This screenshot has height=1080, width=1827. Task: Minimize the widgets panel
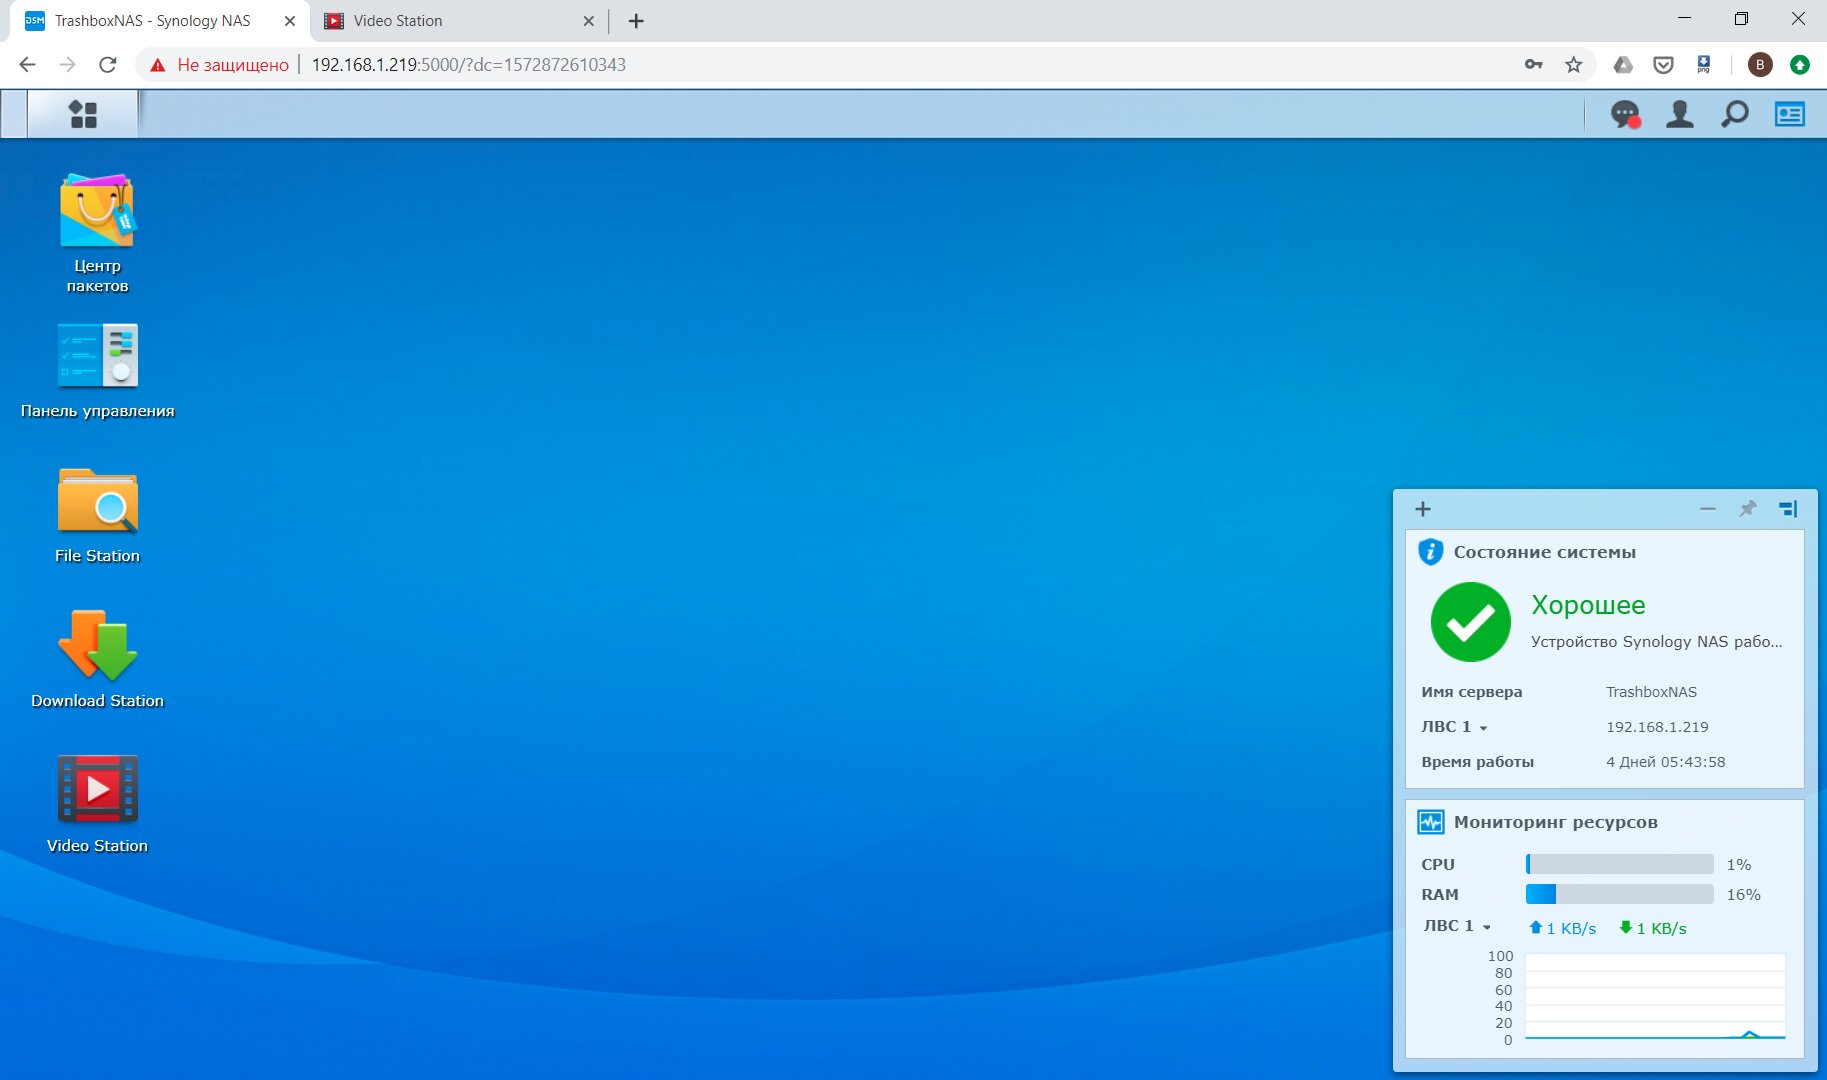1708,509
